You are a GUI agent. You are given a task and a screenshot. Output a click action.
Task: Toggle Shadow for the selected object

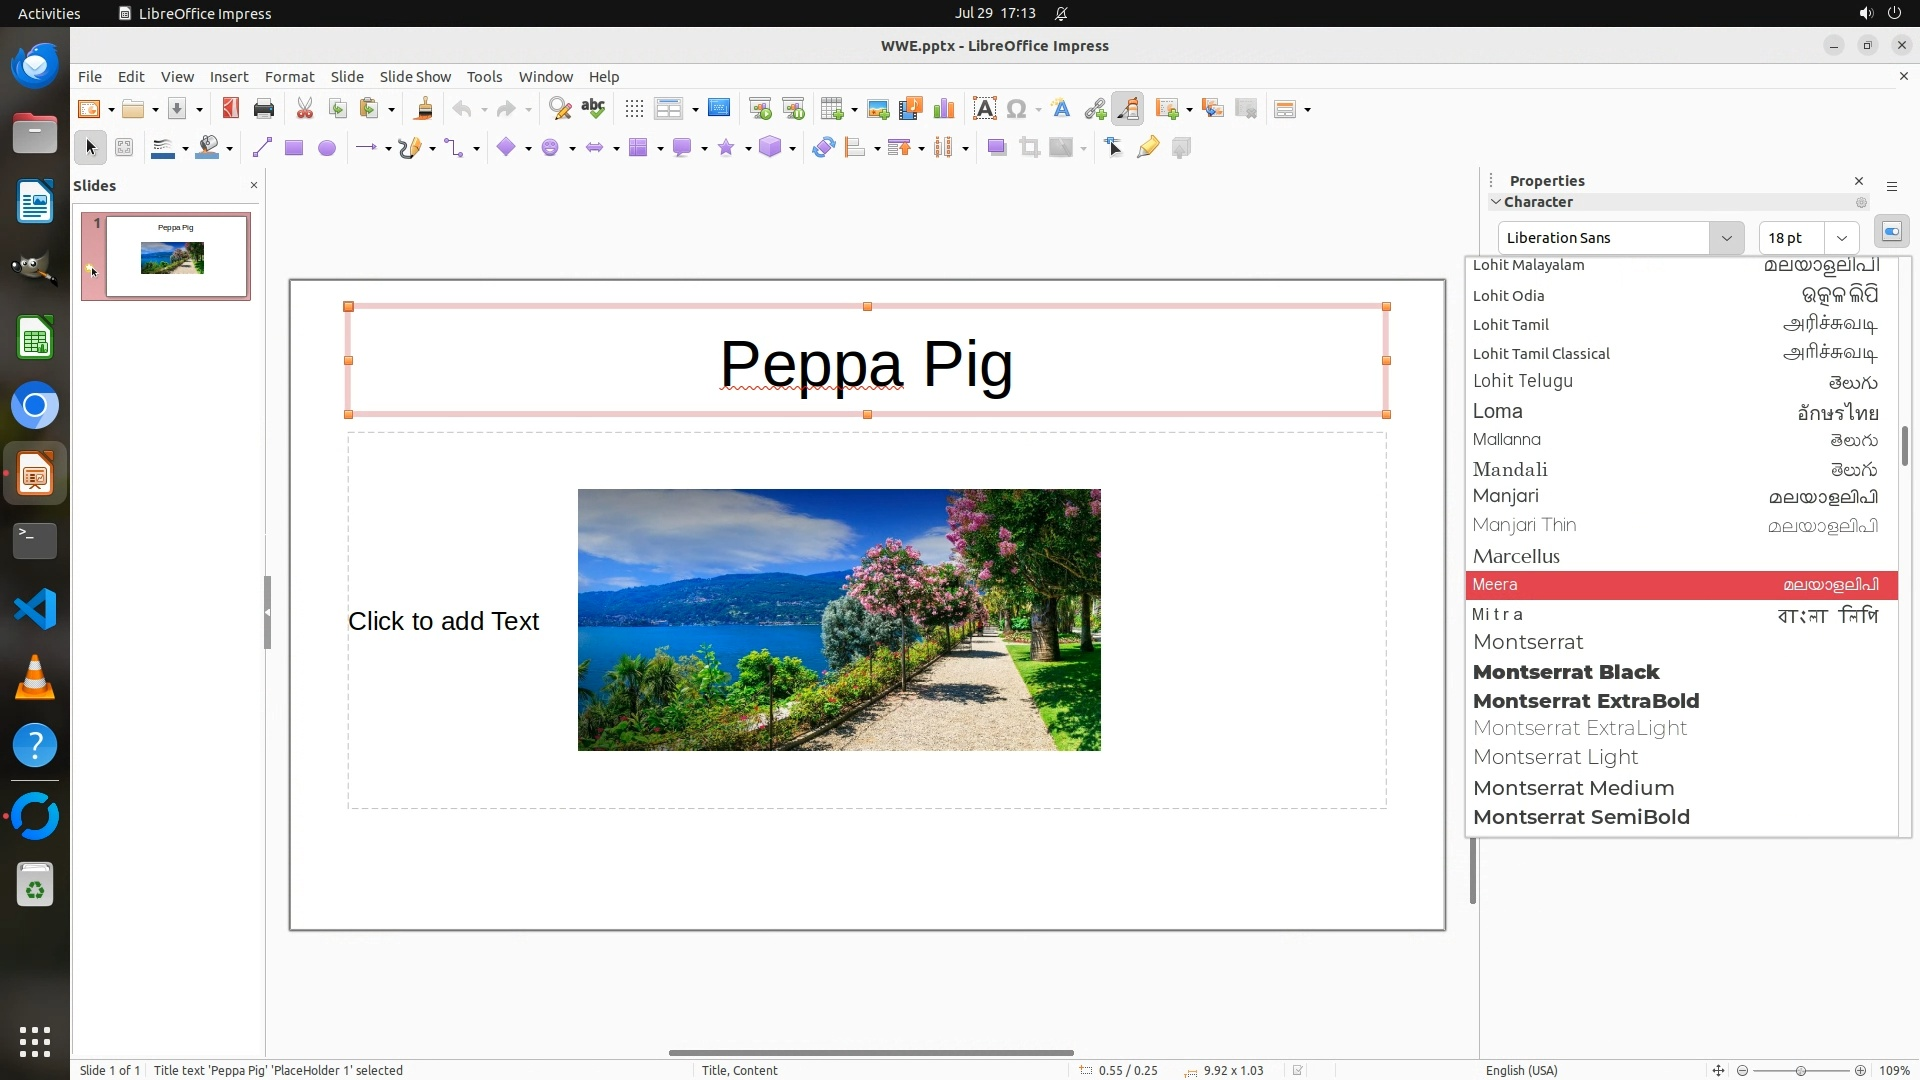[996, 148]
